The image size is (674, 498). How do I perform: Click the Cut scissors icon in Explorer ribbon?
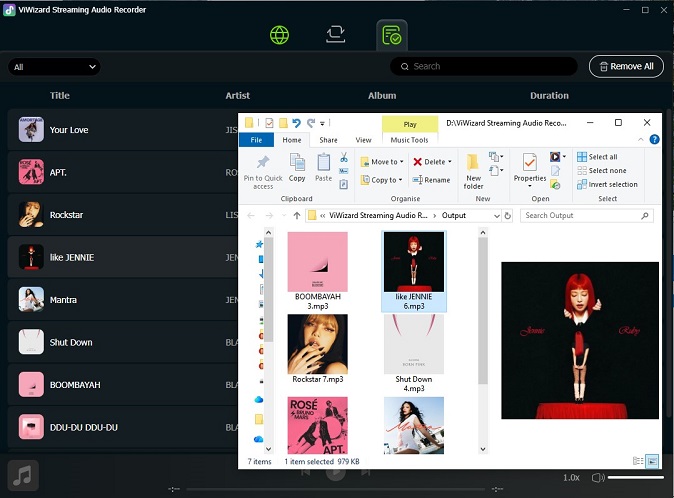tap(343, 157)
